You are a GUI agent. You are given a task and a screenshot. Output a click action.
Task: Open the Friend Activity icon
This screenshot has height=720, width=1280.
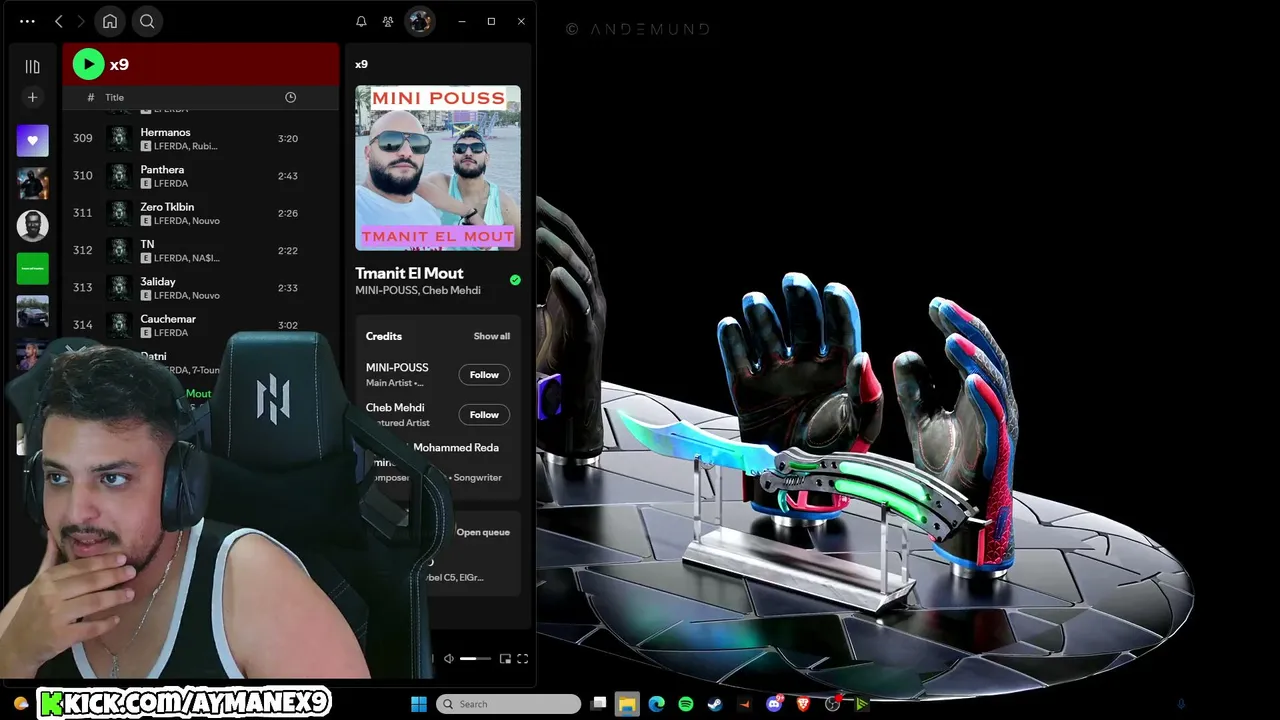click(388, 21)
